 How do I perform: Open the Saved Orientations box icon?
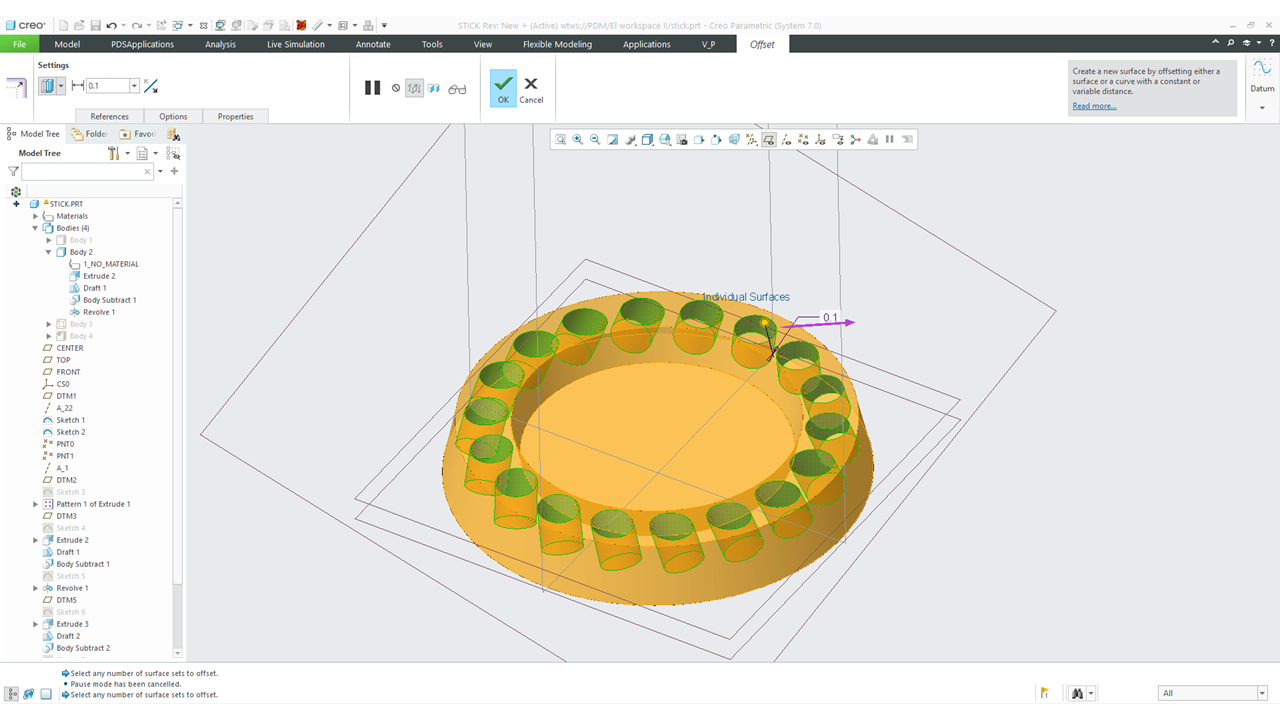click(x=664, y=140)
